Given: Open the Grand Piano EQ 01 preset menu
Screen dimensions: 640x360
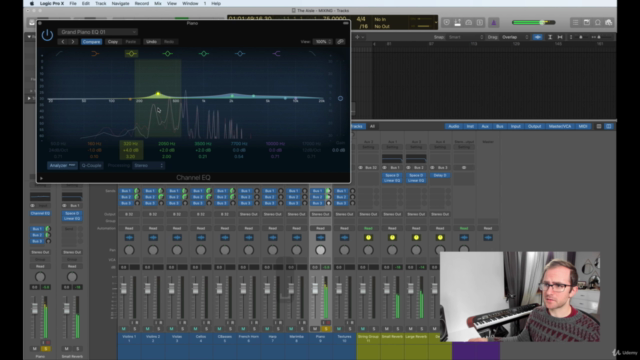Looking at the screenshot, I should pos(98,32).
